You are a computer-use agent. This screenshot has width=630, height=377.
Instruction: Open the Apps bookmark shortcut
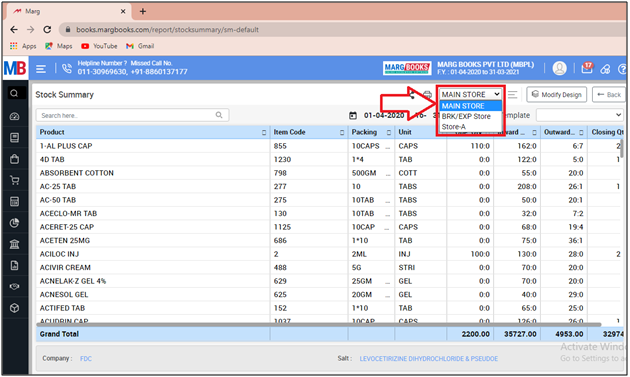(x=23, y=46)
